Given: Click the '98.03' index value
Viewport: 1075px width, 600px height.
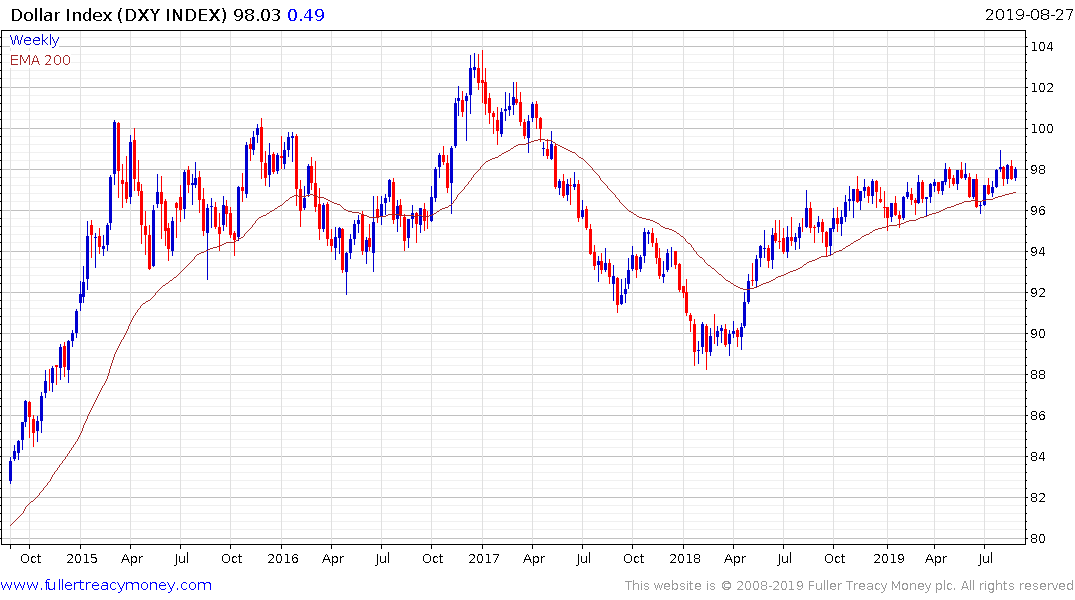Looking at the screenshot, I should pyautogui.click(x=257, y=15).
